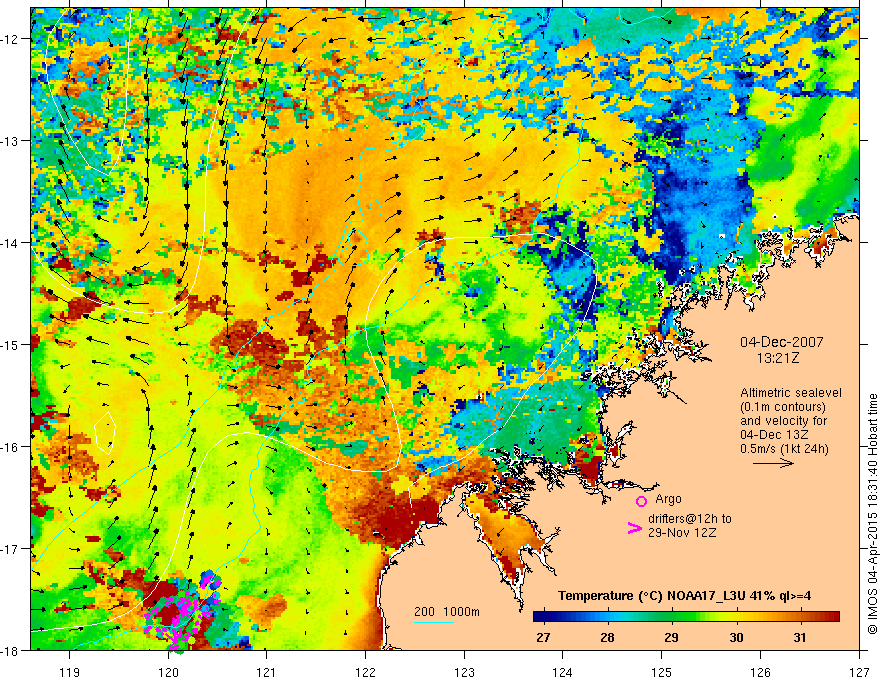
Task: Click the magenta drifters arrowhead legend symbol
Action: click(634, 527)
